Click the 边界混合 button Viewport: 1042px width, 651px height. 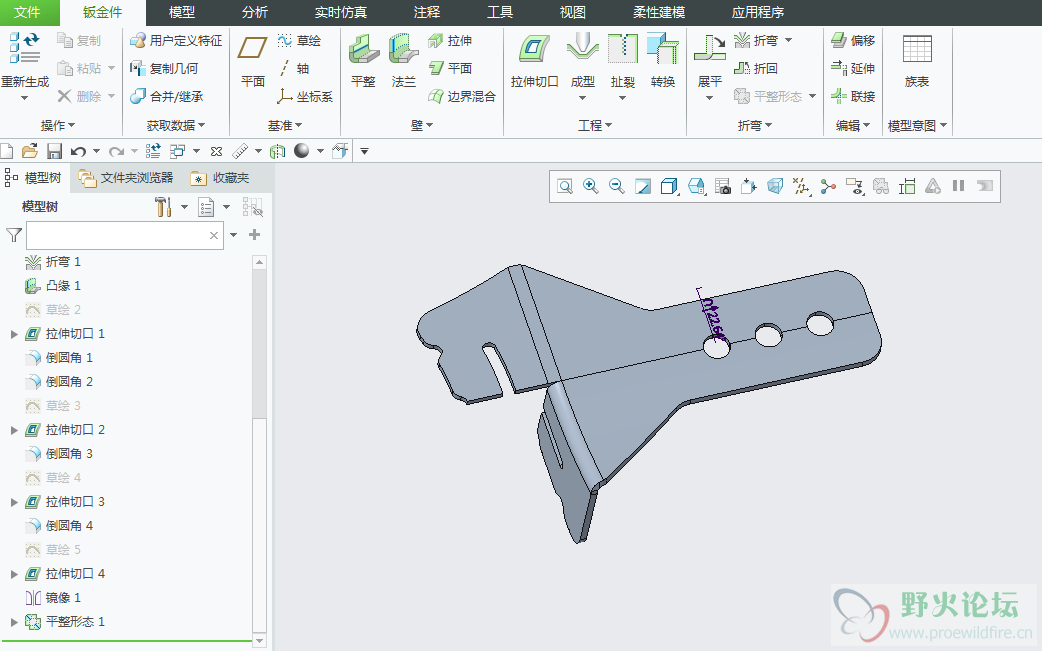point(462,97)
